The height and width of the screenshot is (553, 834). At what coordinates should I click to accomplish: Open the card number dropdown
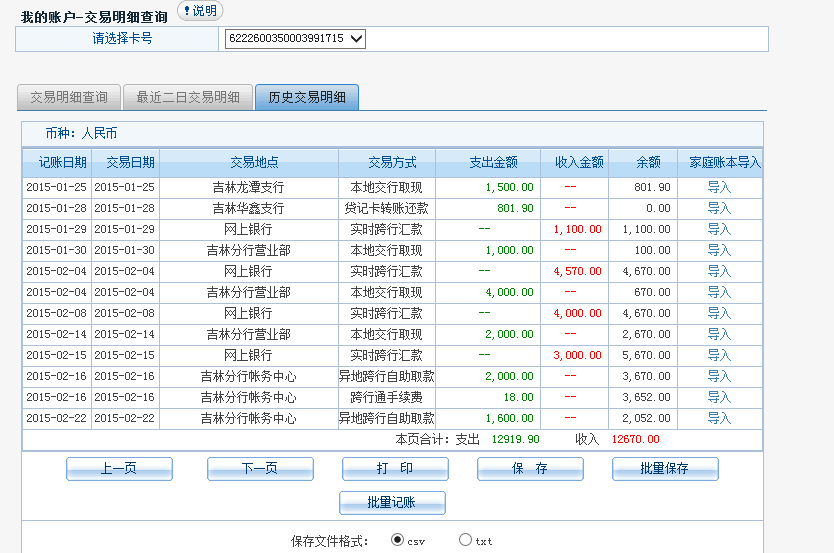[296, 39]
